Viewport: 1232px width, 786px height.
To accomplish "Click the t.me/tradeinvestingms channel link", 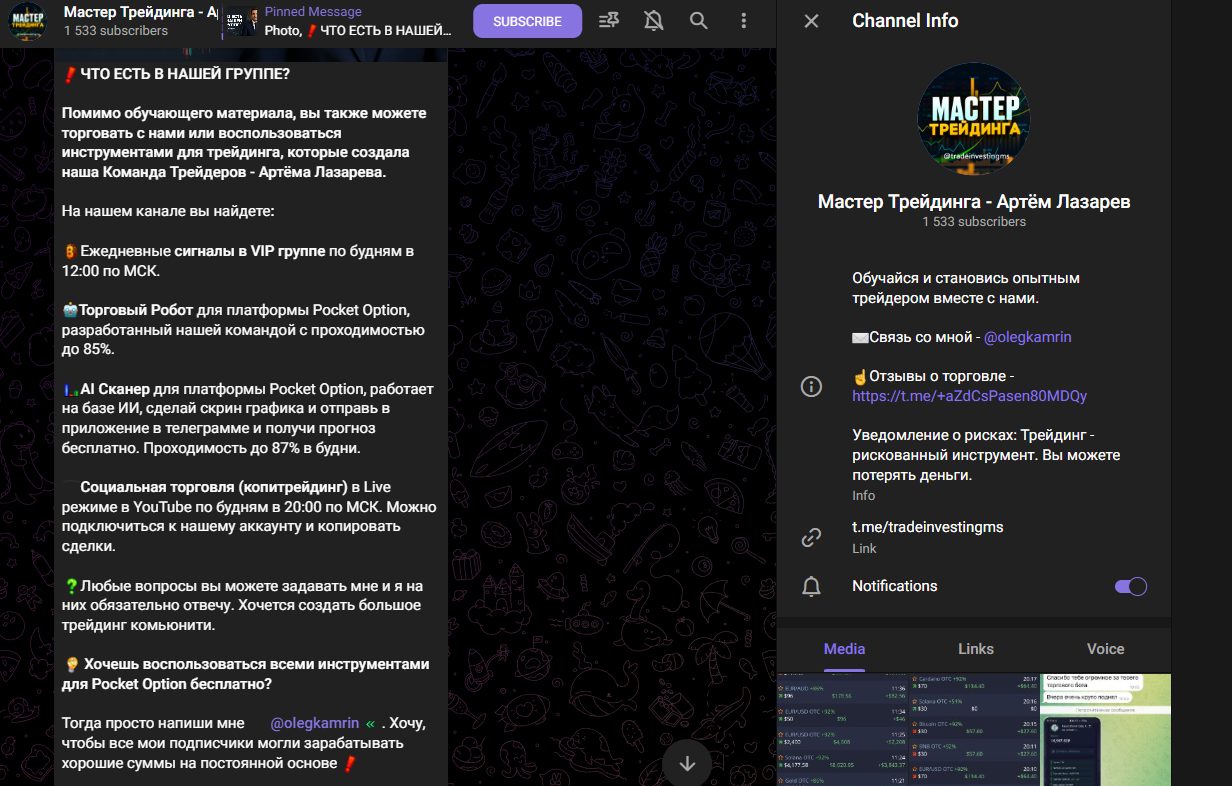I will tap(927, 527).
